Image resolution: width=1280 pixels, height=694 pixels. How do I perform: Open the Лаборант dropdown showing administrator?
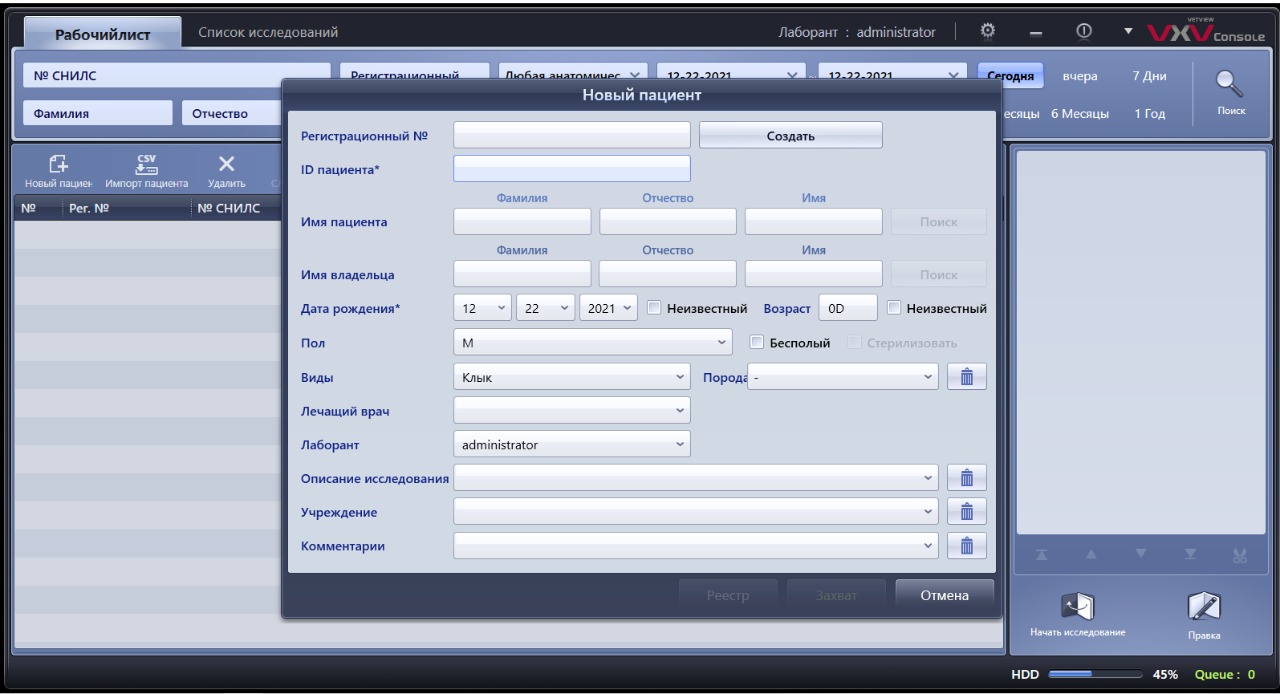point(571,444)
